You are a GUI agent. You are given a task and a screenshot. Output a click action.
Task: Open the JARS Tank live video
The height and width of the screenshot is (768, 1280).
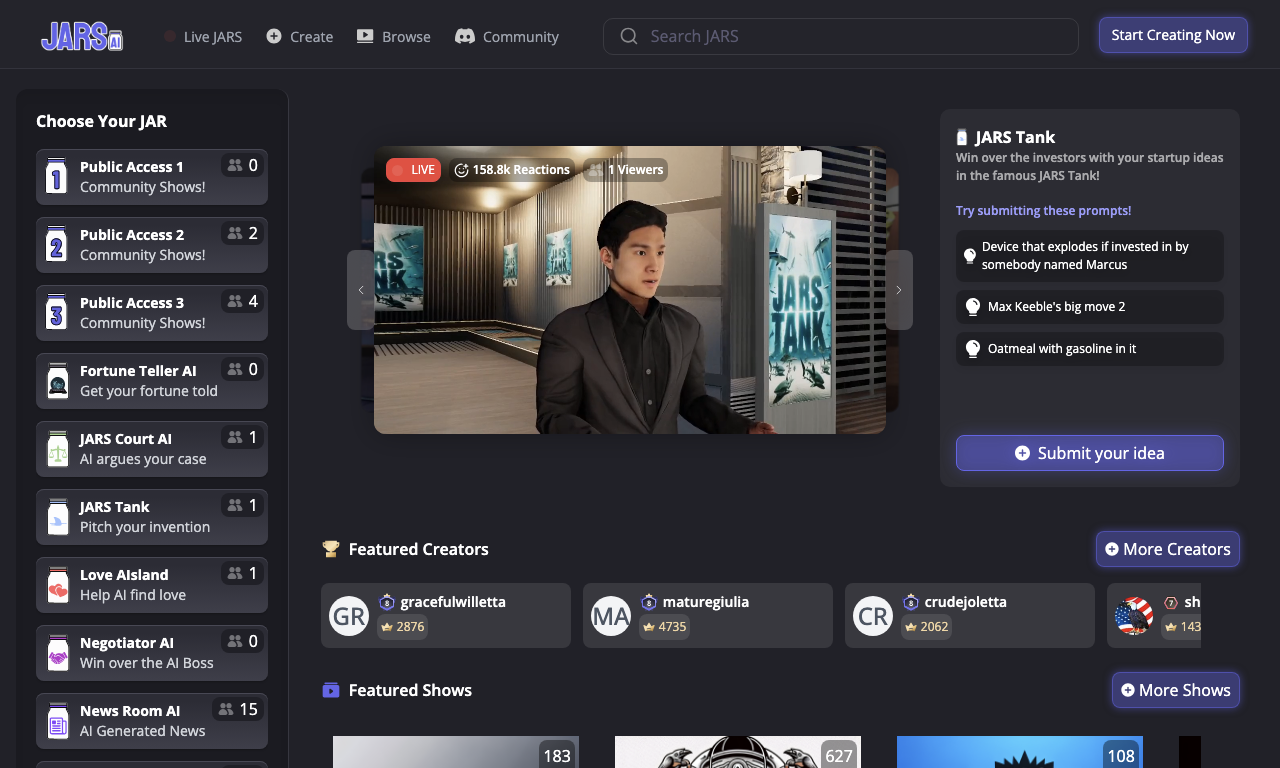630,290
